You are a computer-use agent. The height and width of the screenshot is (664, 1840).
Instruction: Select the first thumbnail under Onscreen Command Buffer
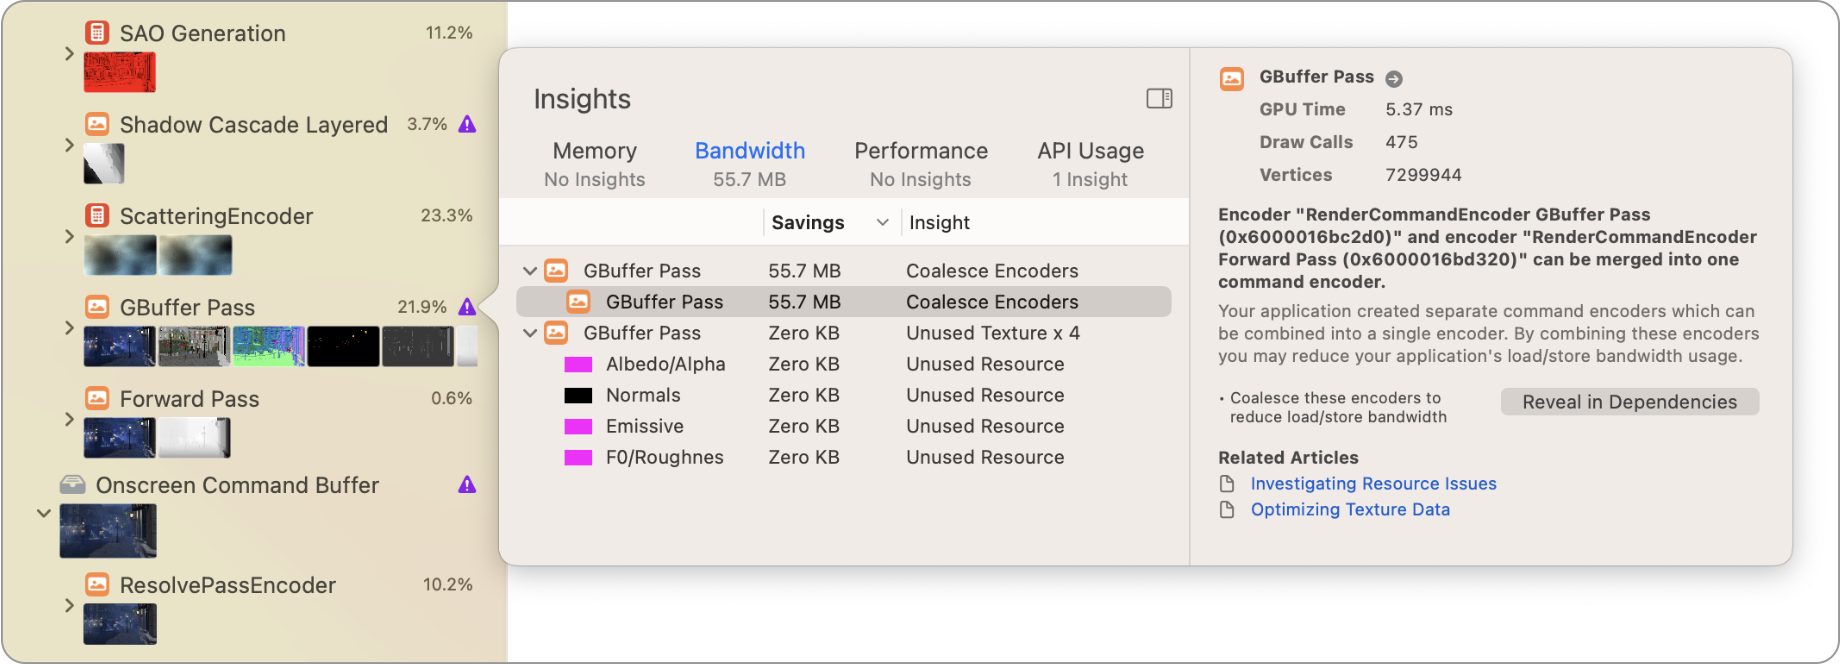[108, 531]
